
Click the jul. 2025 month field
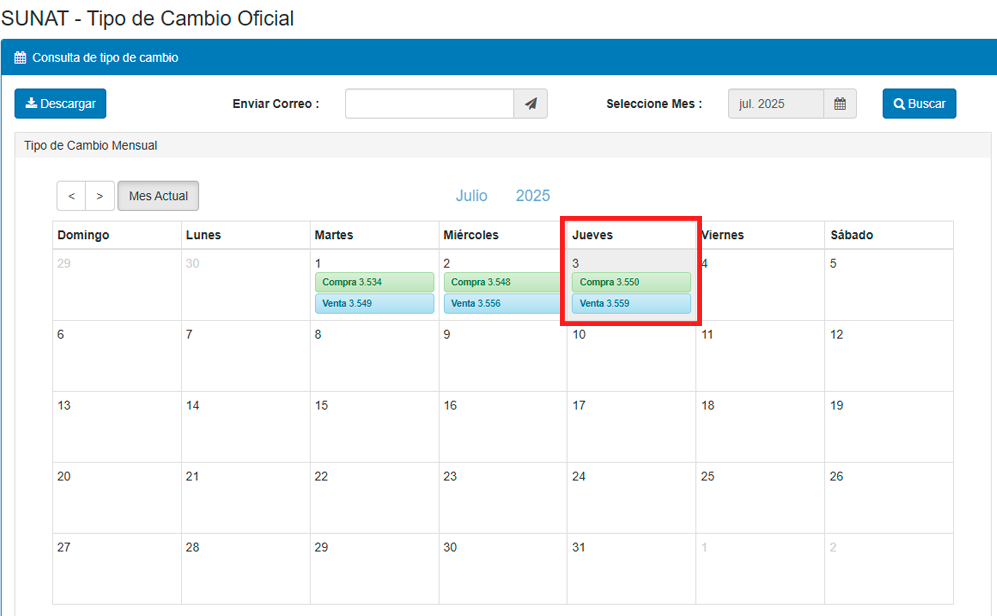click(x=776, y=104)
